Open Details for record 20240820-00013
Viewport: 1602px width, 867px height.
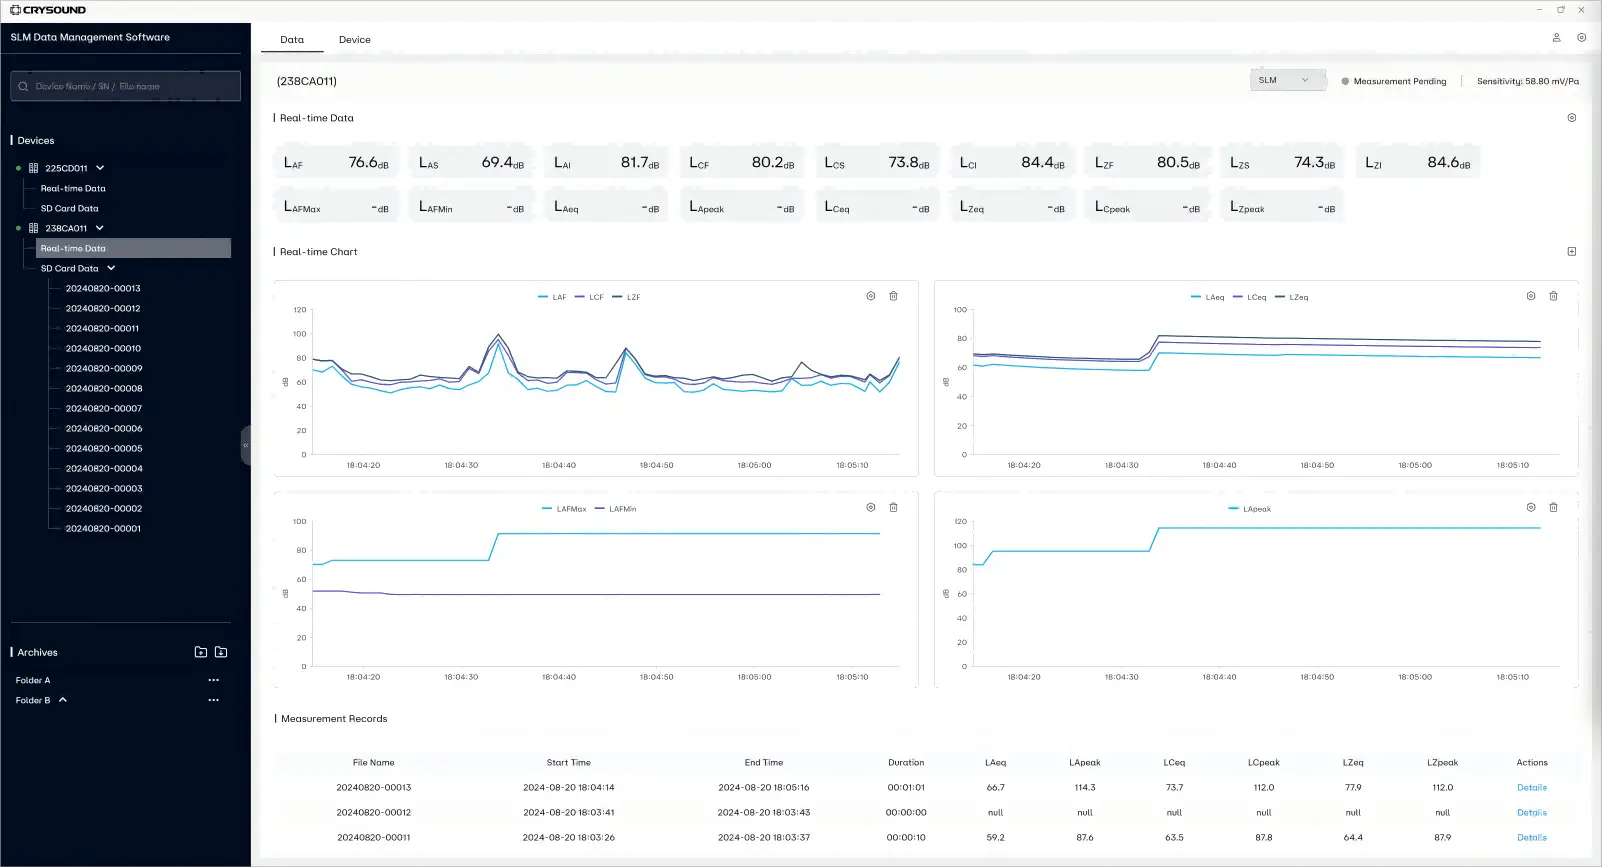1531,788
